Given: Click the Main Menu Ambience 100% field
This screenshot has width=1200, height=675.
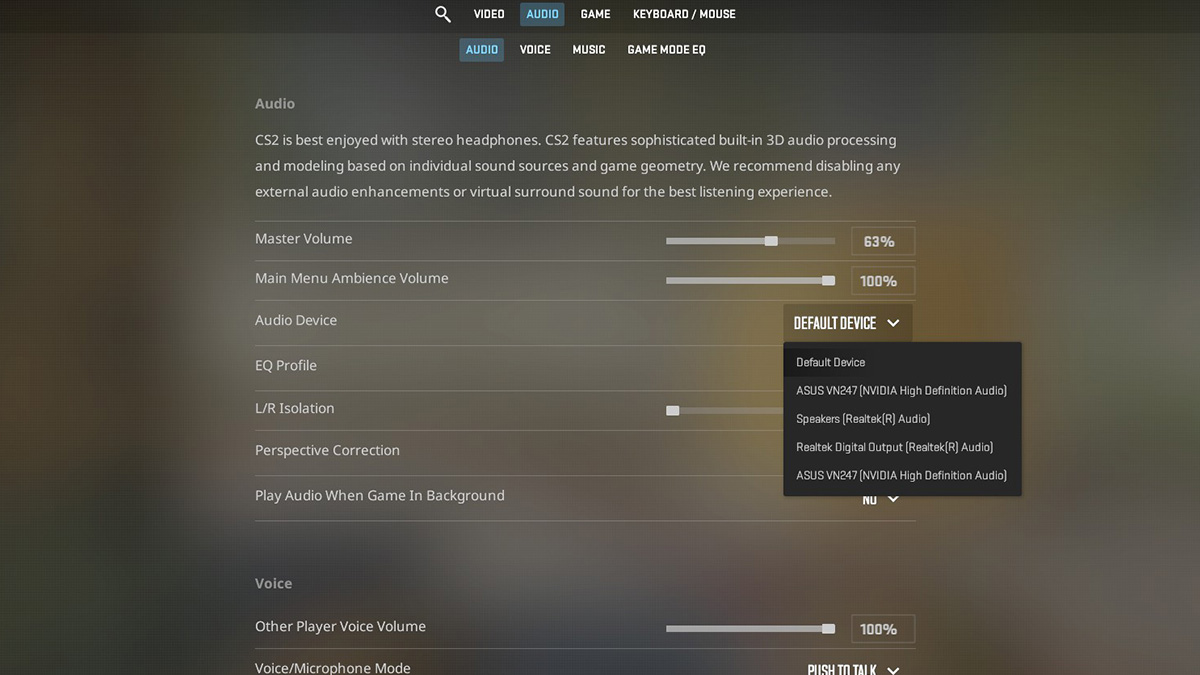Looking at the screenshot, I should coord(882,281).
